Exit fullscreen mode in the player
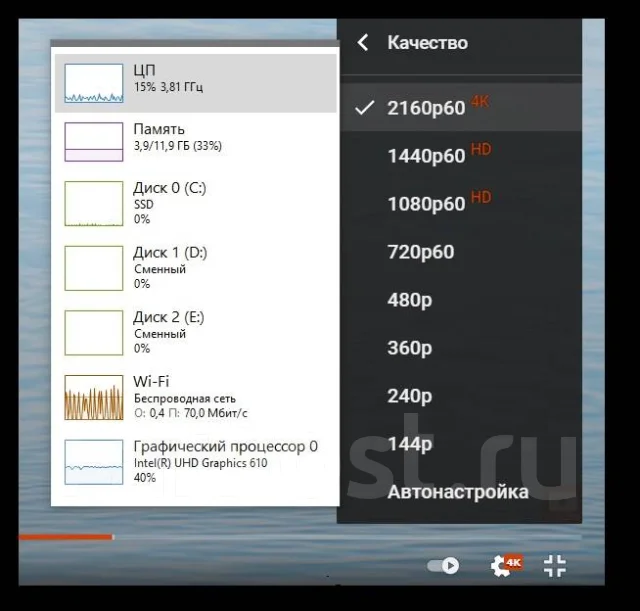Screen dimensions: 640x611 [555, 566]
